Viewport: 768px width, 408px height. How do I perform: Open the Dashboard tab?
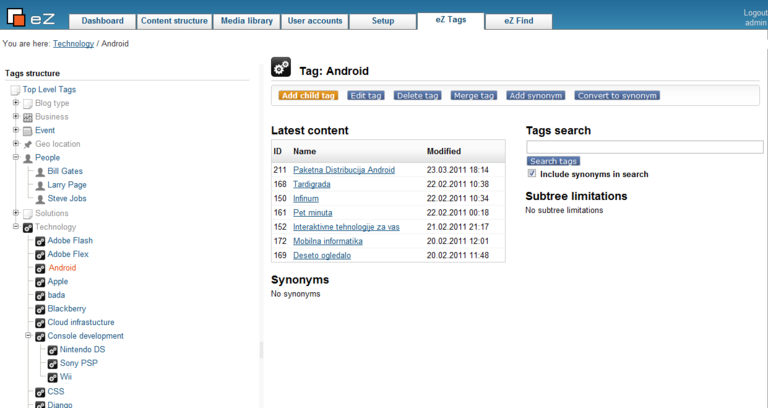(102, 21)
